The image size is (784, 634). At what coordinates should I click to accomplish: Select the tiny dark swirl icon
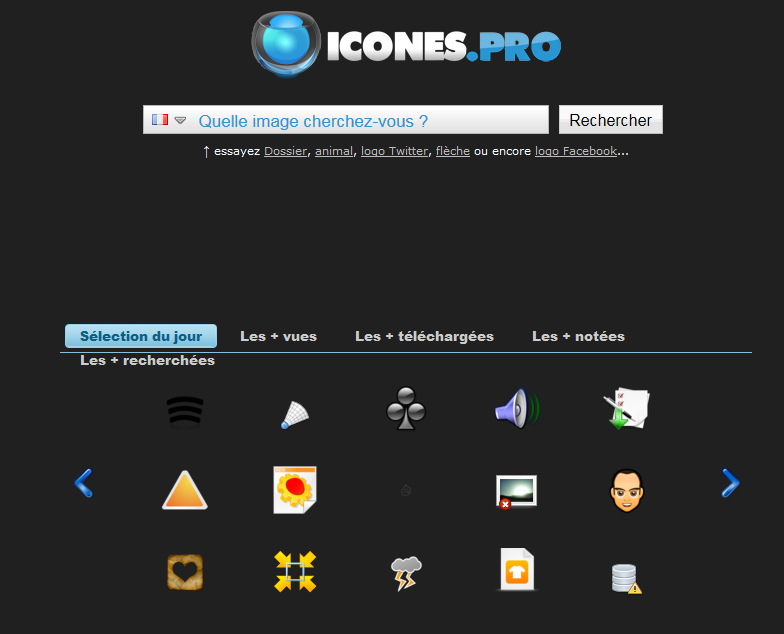tap(406, 490)
